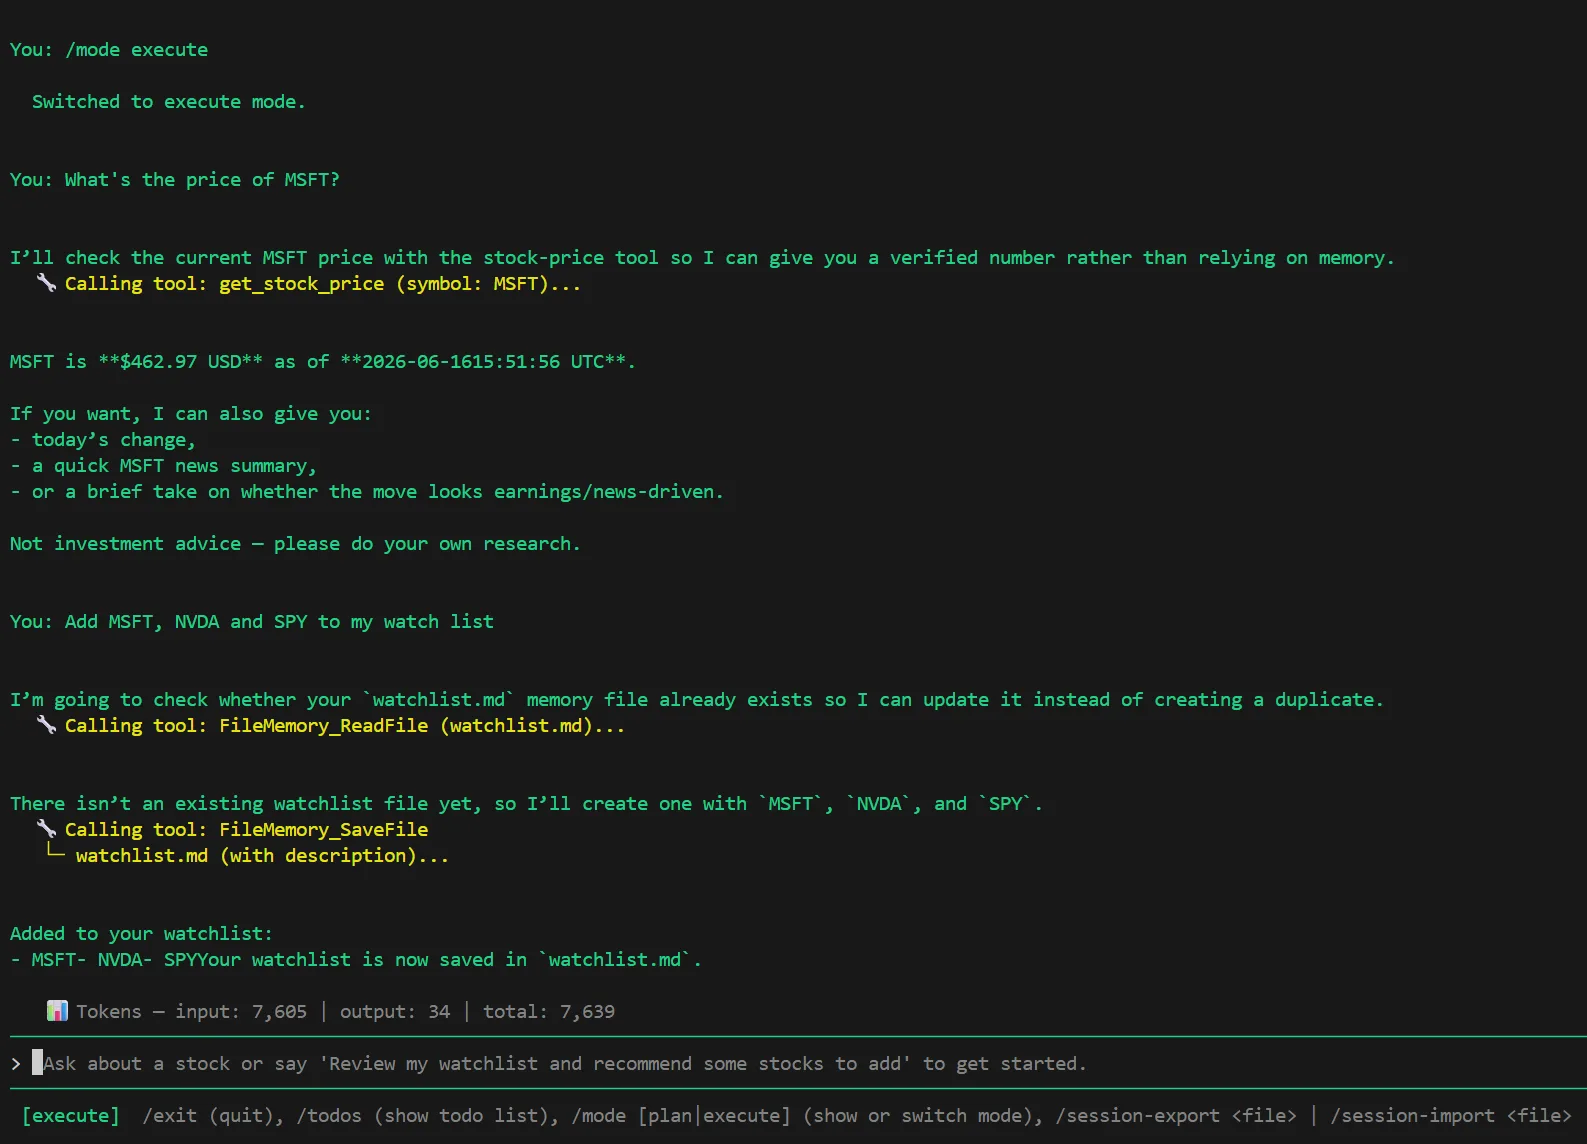Click 'You: Add MSFT, NVDA and SPY' line
The width and height of the screenshot is (1587, 1144).
click(x=252, y=621)
